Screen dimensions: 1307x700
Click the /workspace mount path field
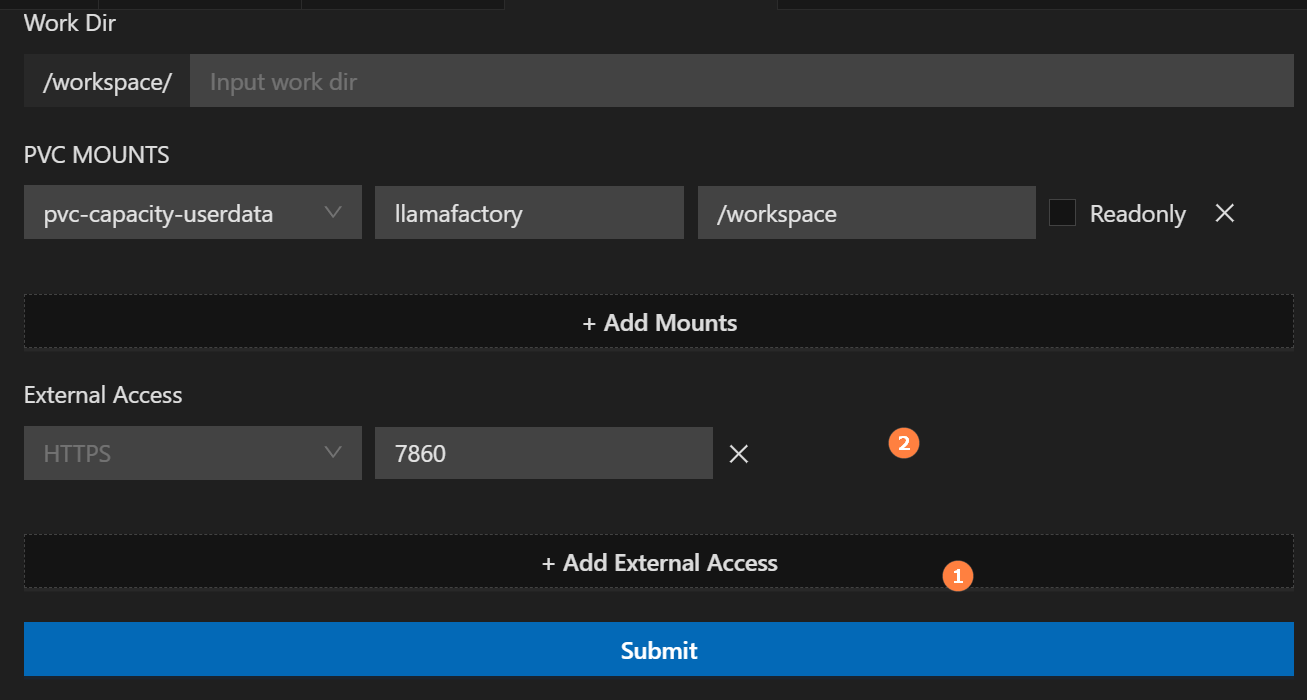pos(865,213)
